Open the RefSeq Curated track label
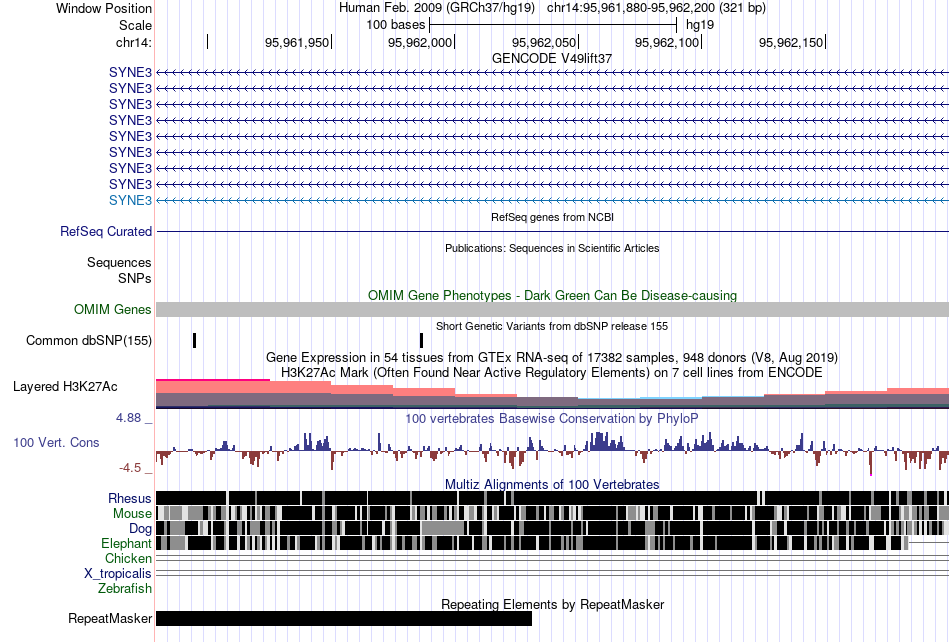This screenshot has width=950, height=642. (x=106, y=231)
